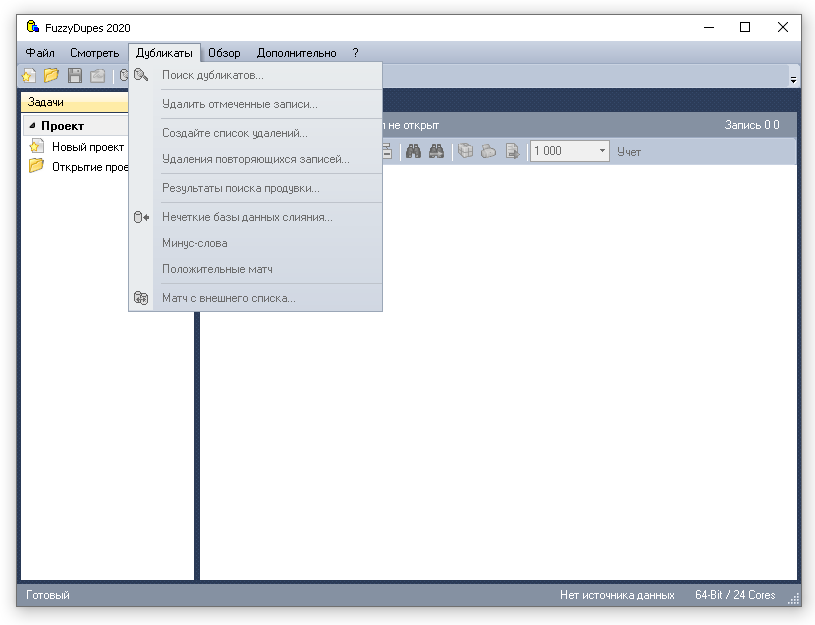Click the open folder icon in toolbar
This screenshot has width=815, height=625.
(51, 76)
